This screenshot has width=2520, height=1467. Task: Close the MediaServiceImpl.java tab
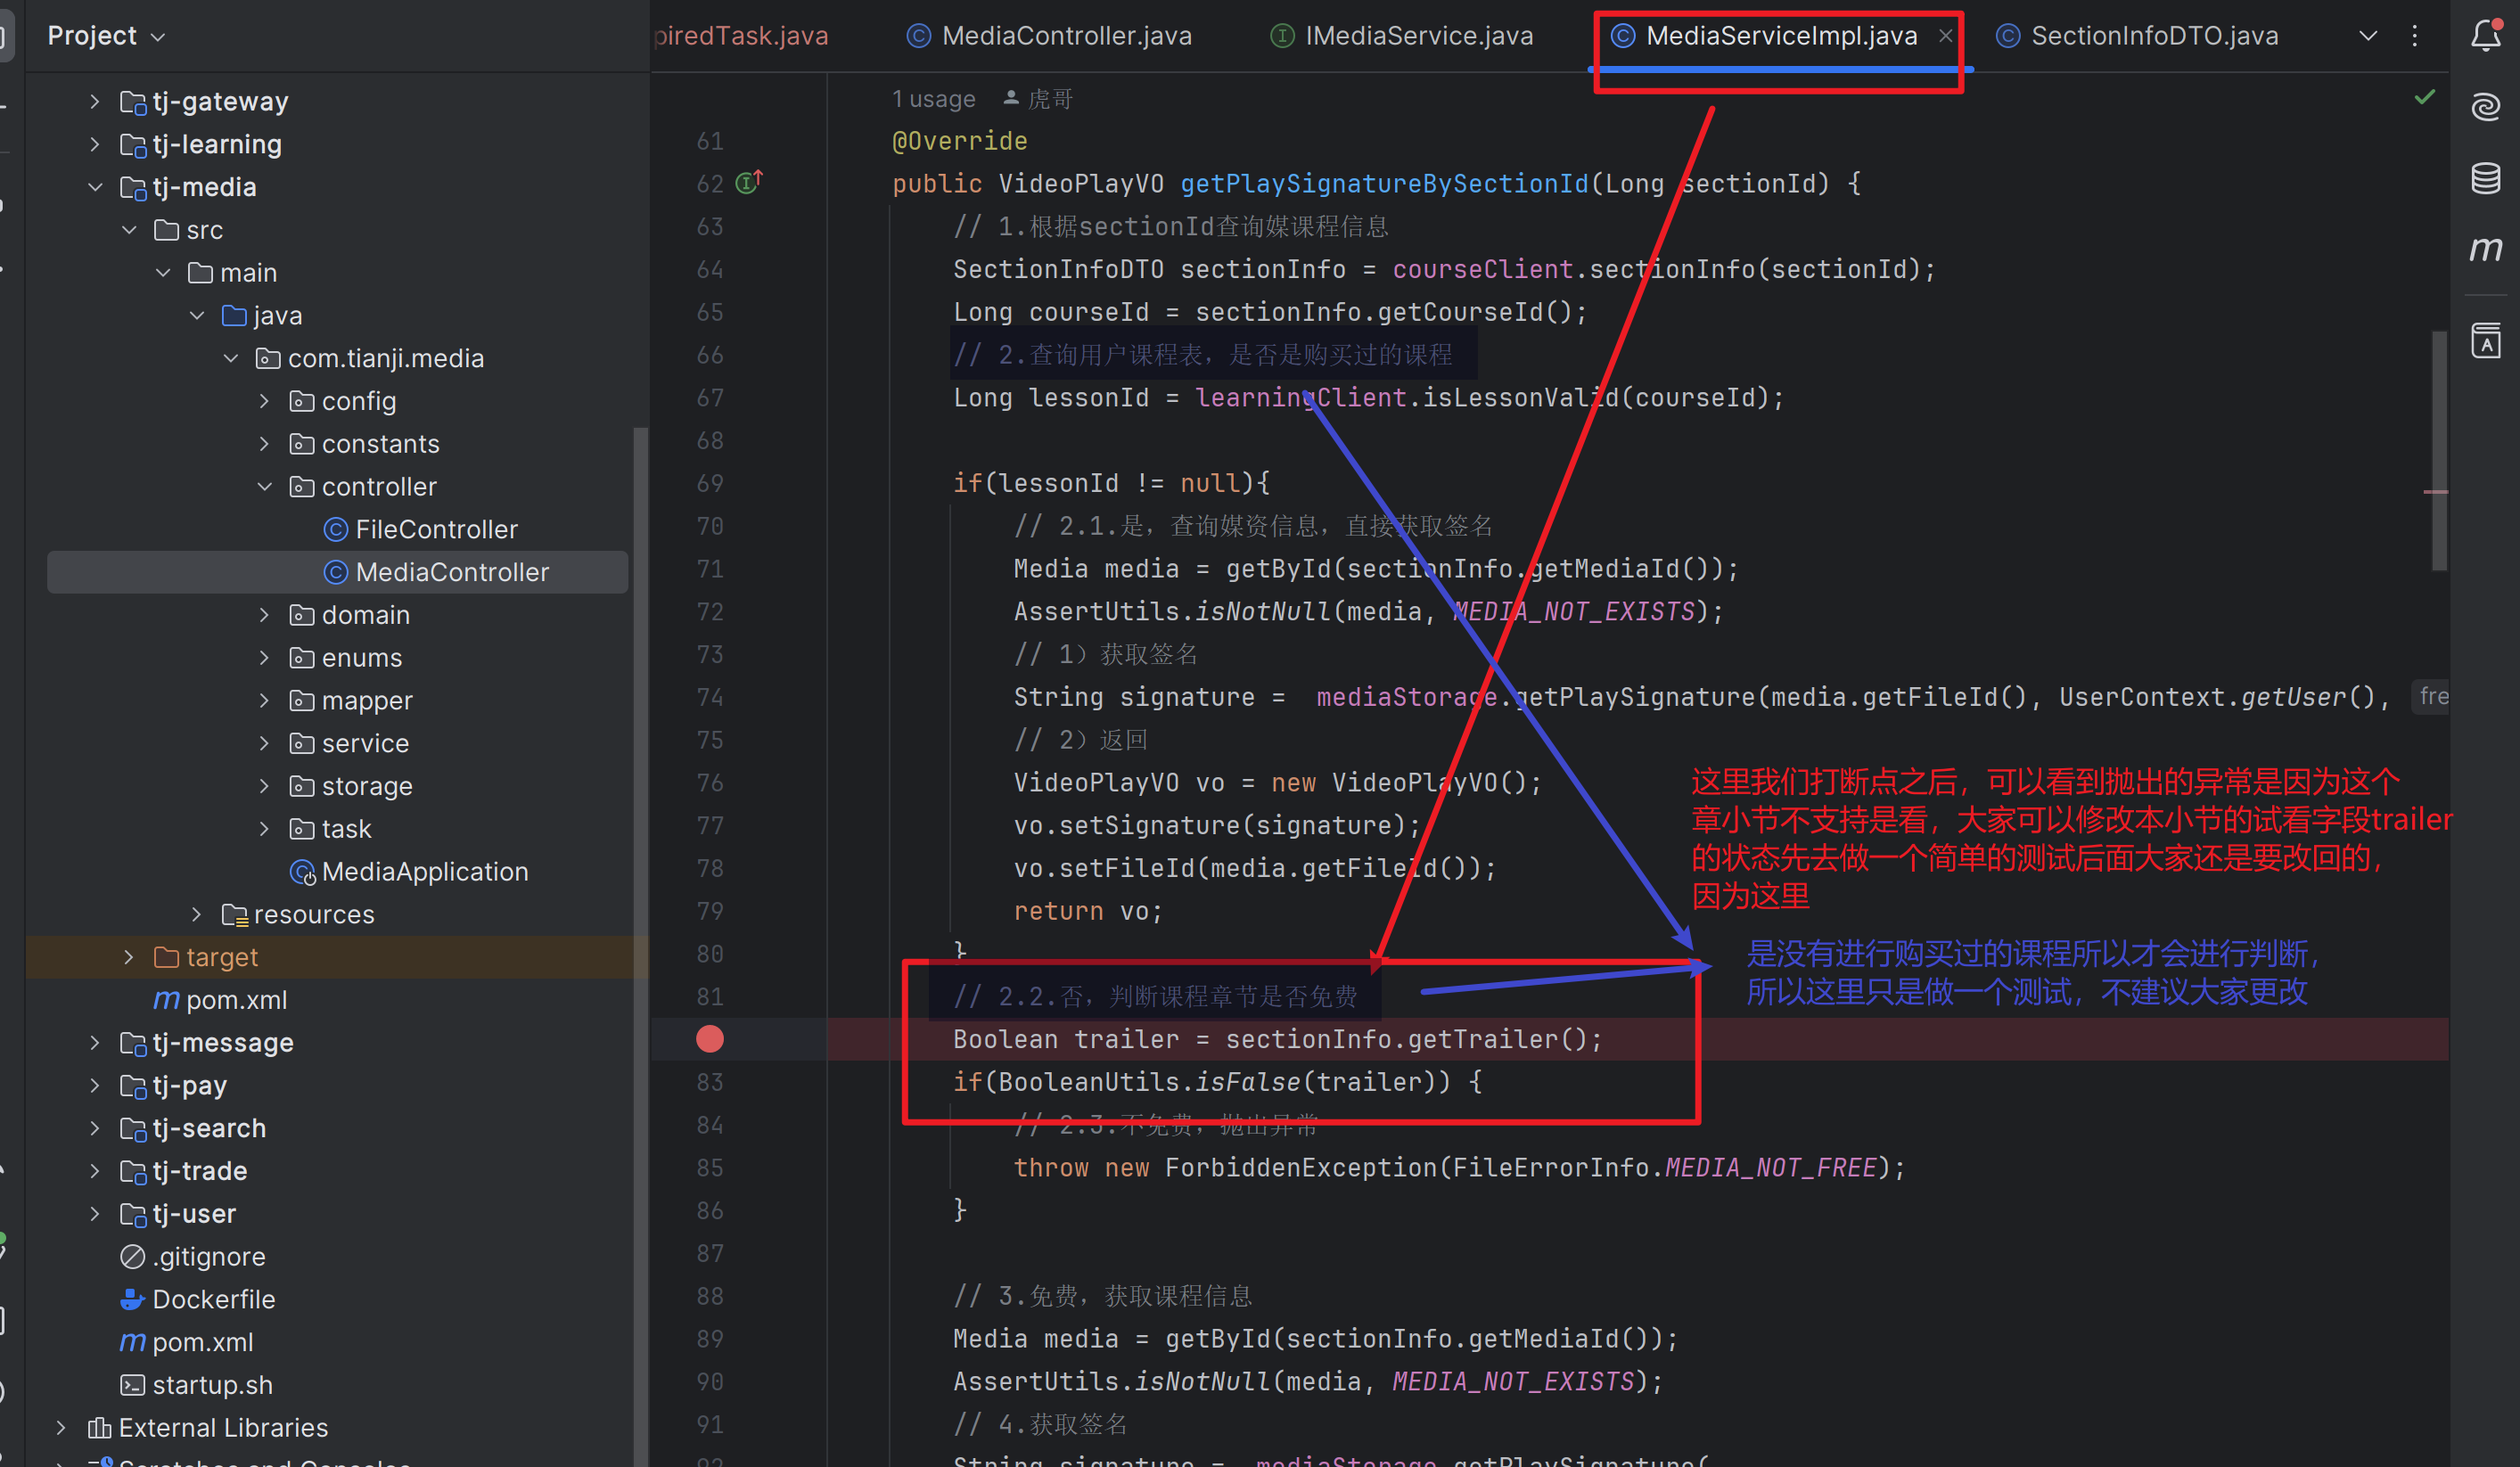coord(1945,36)
